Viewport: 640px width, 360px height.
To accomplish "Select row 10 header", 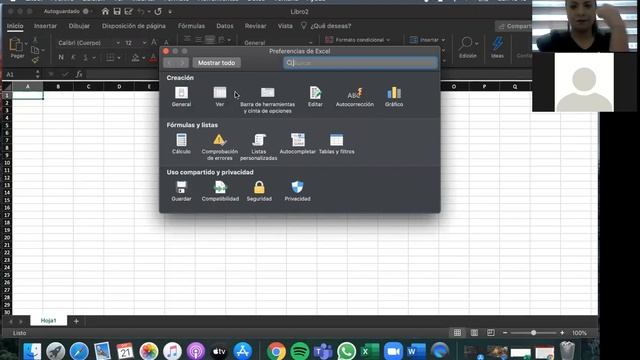I will pos(7,162).
